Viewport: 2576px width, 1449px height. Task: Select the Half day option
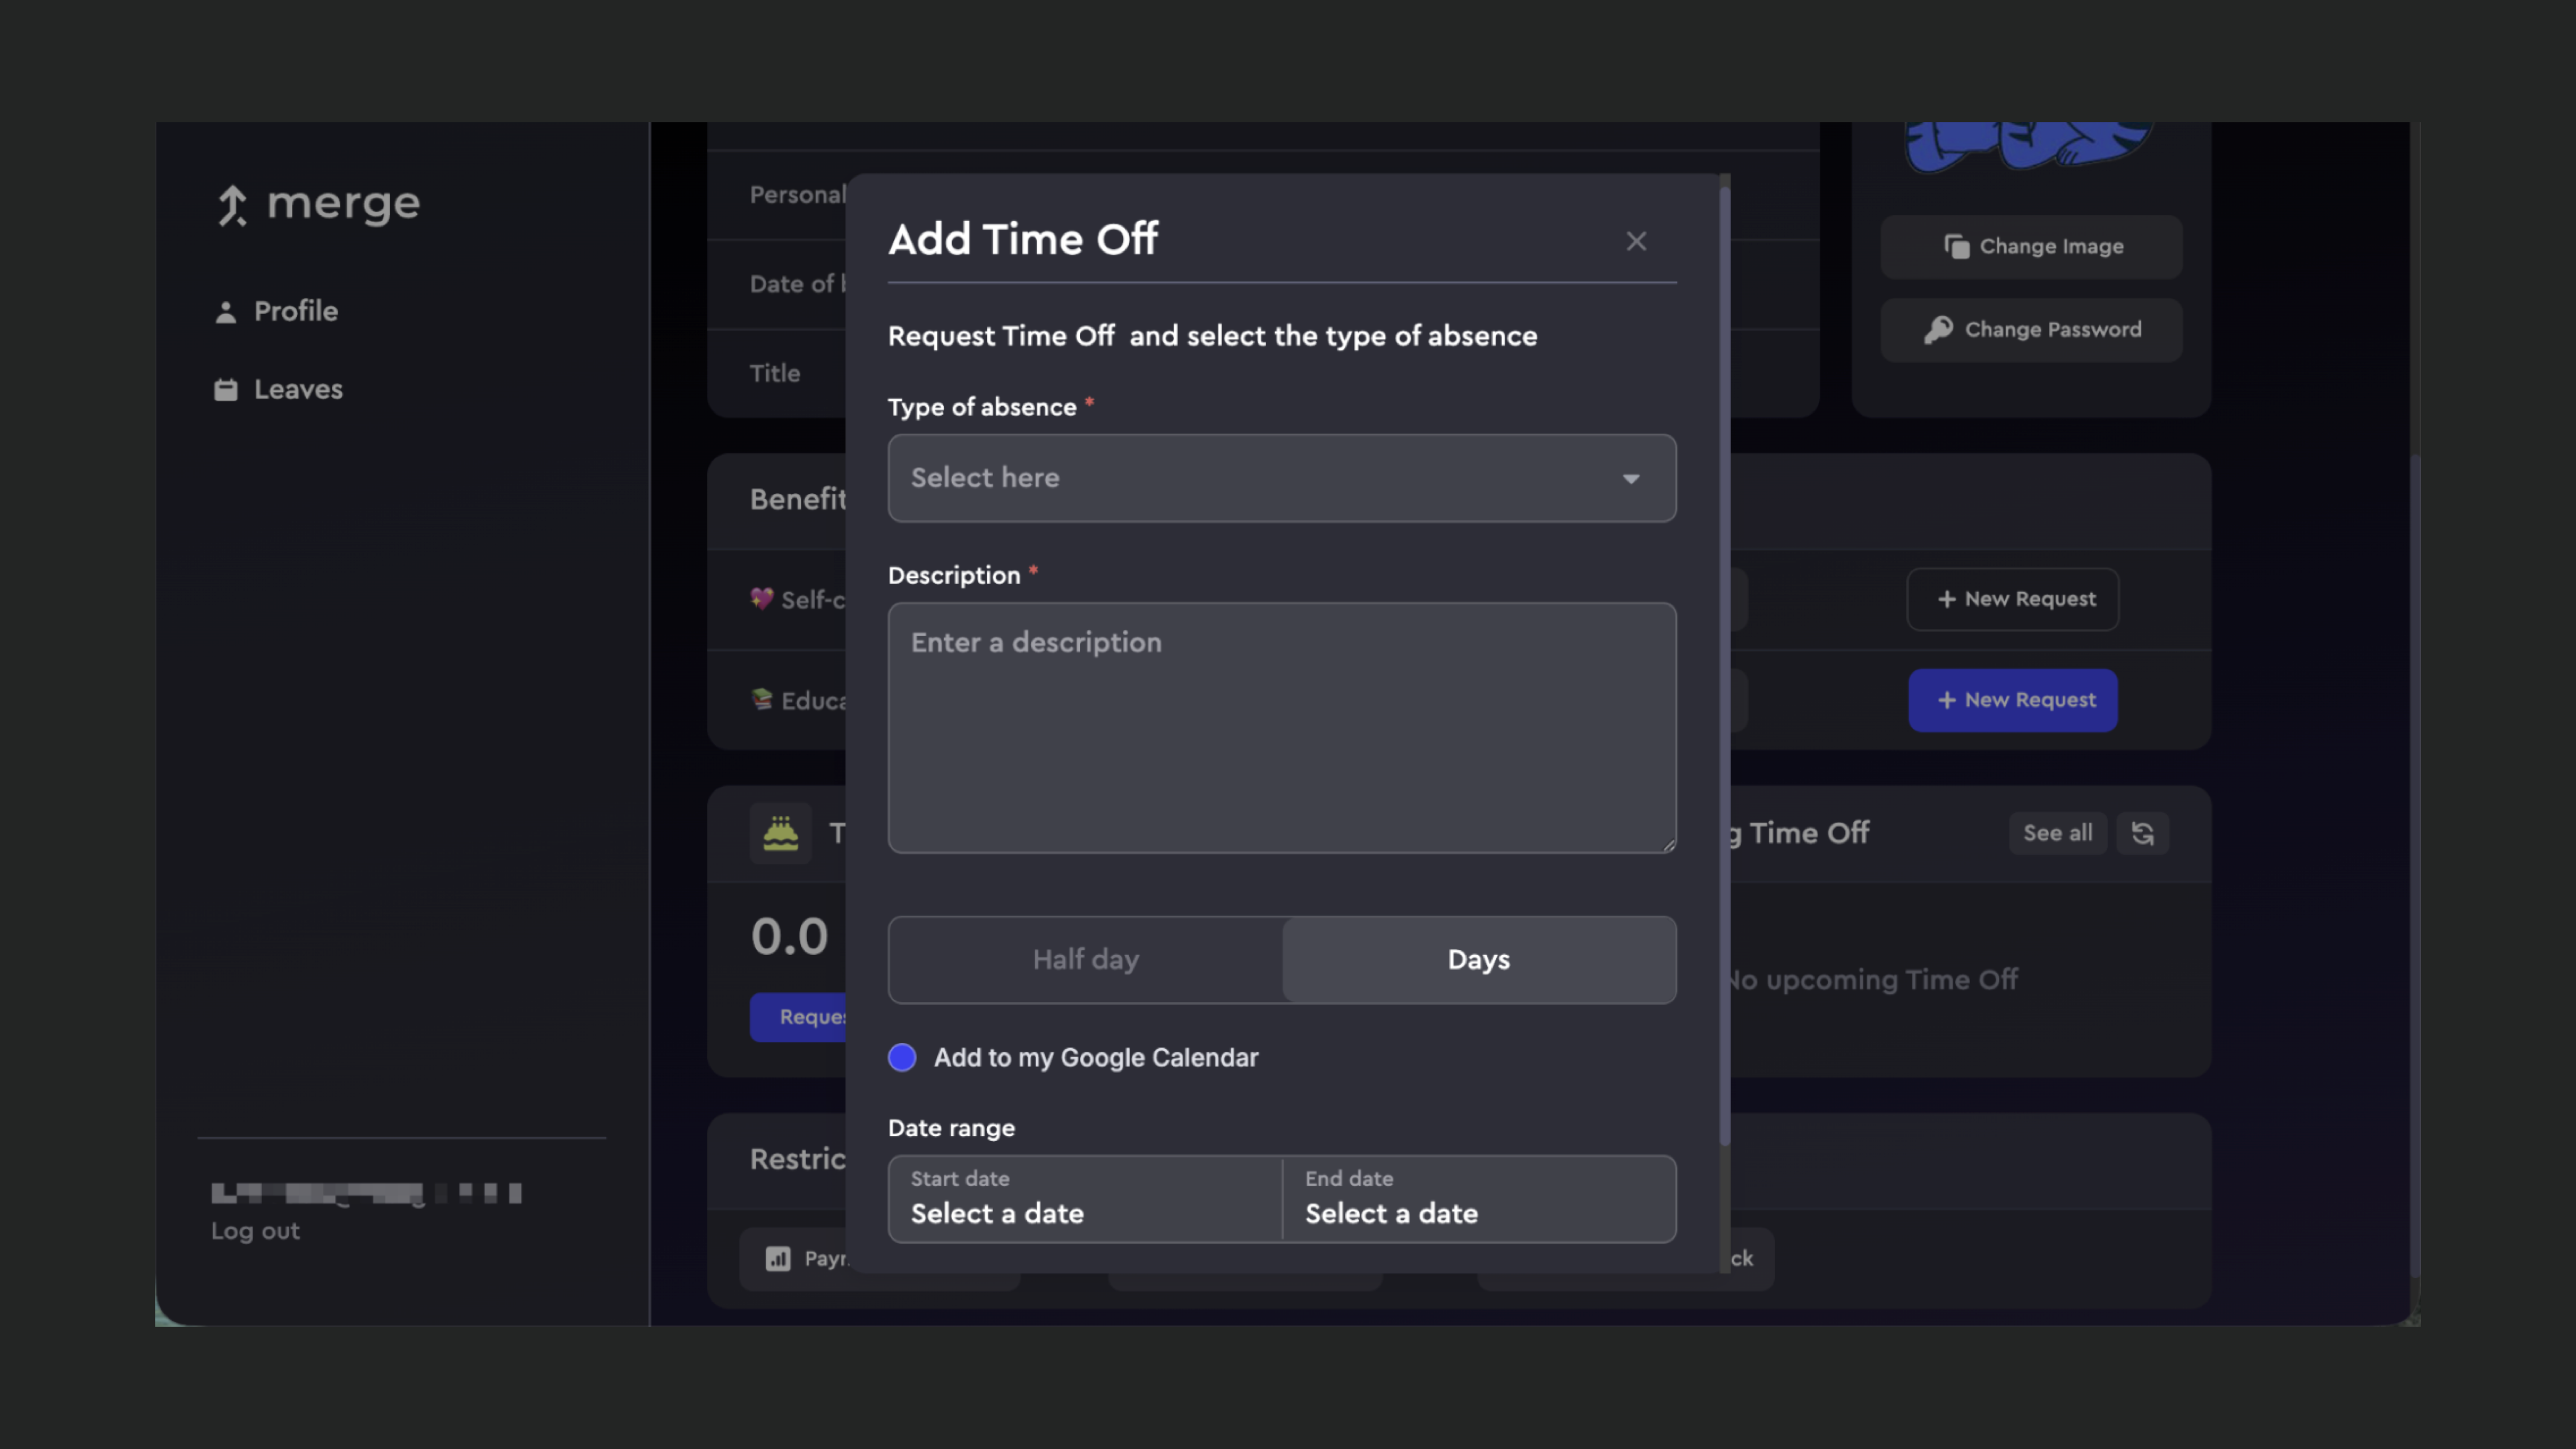tap(1085, 960)
